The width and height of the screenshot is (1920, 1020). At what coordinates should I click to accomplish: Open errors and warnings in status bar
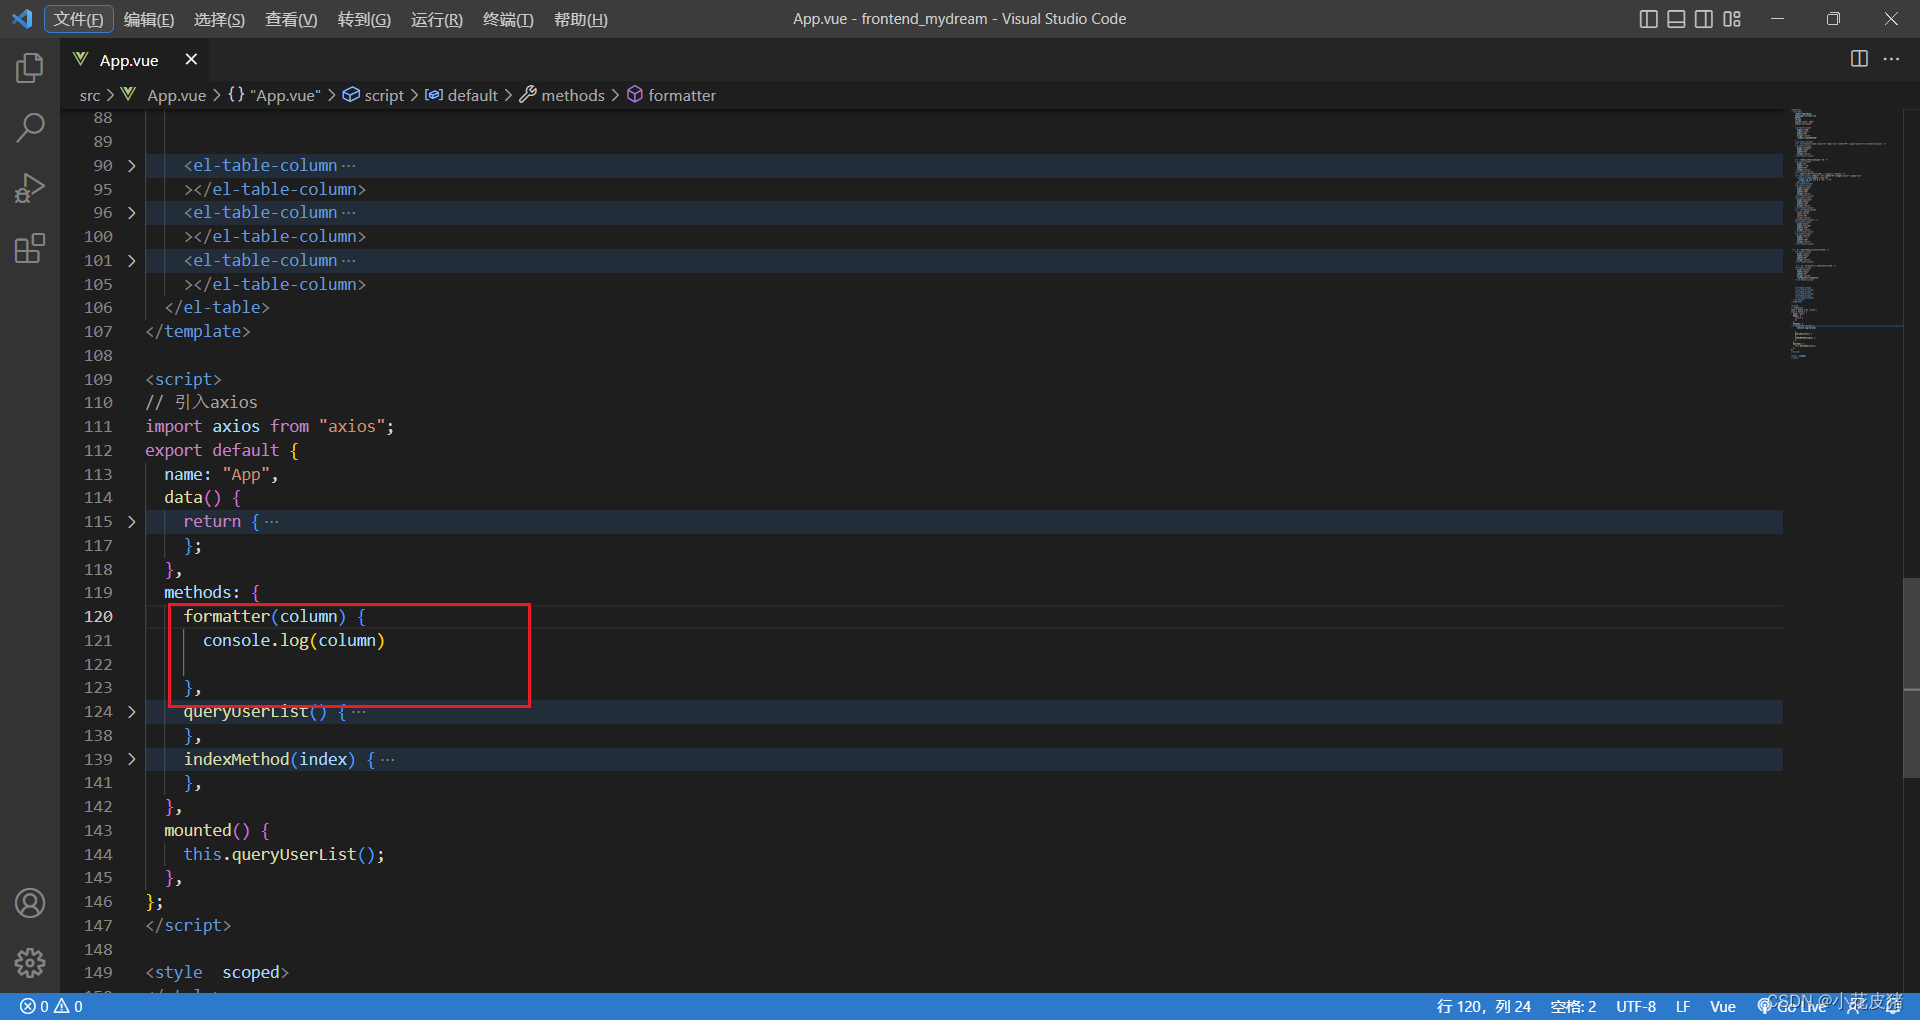(51, 1006)
